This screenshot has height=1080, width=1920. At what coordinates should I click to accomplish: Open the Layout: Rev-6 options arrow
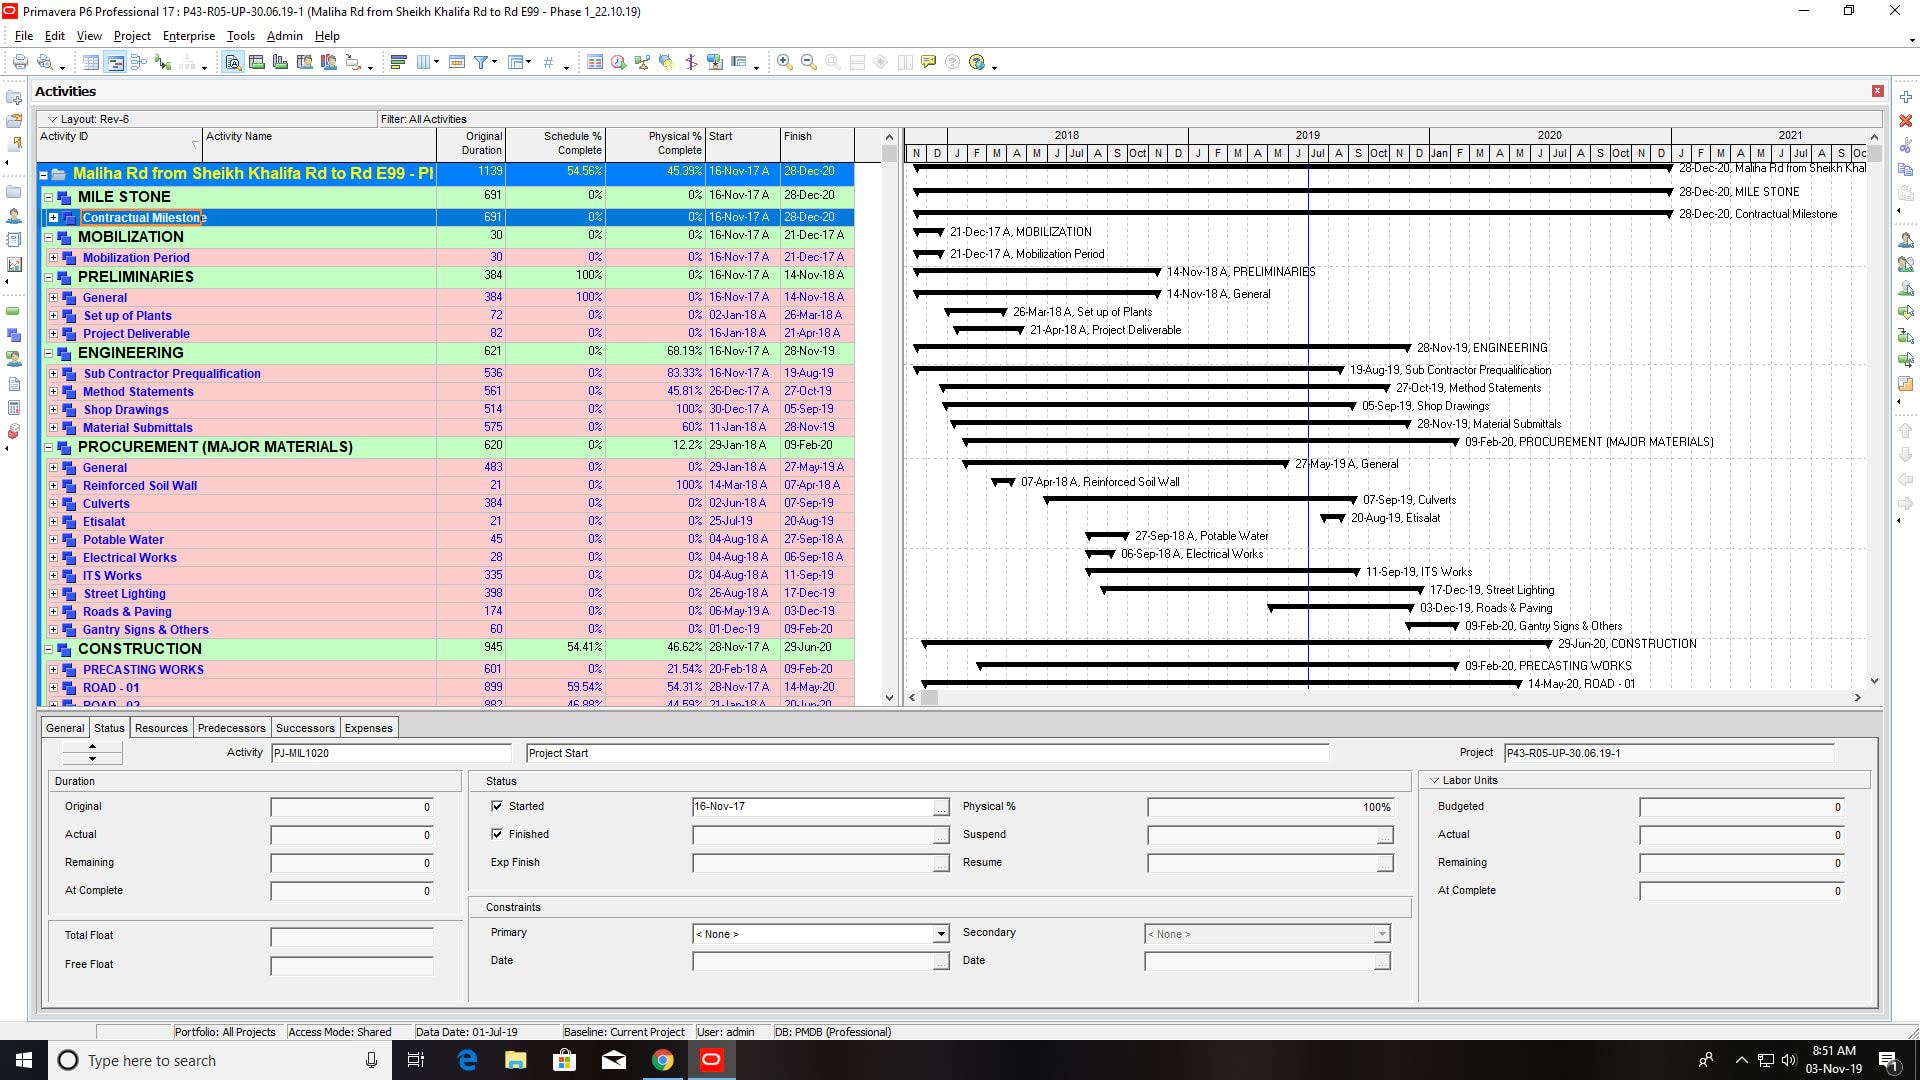click(53, 119)
